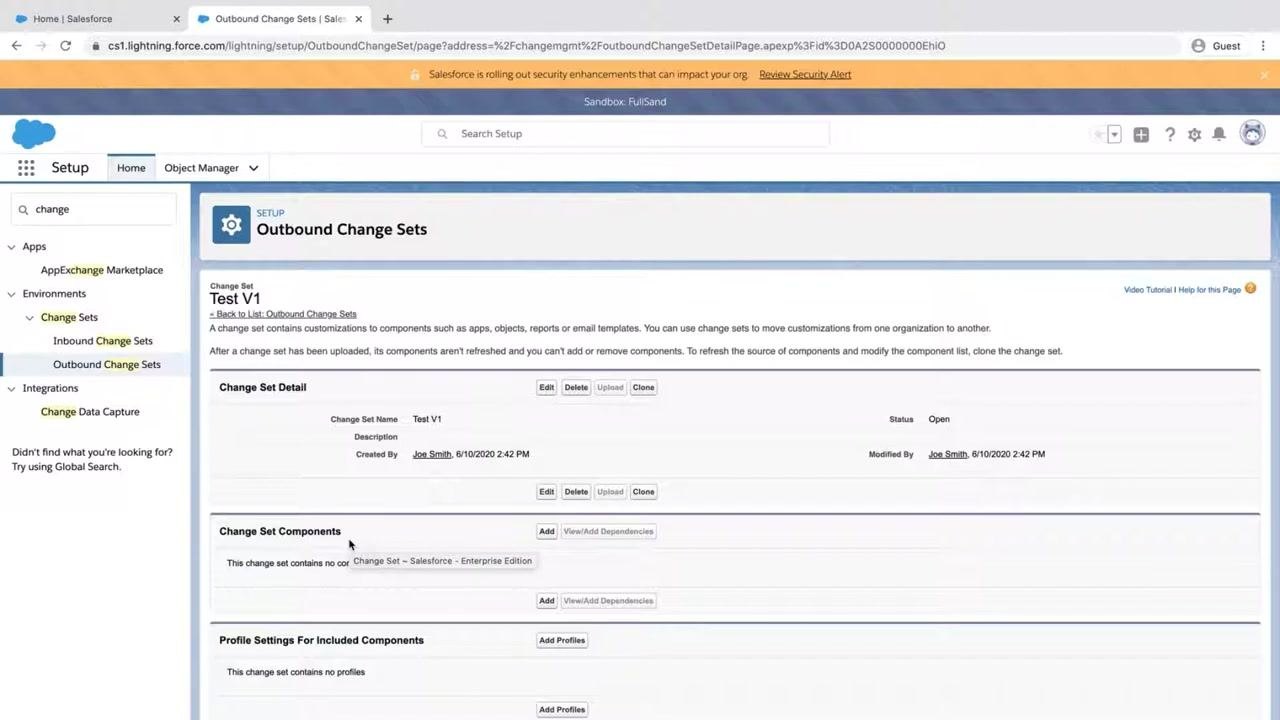Click the top Delete button in Change Set Detail
The height and width of the screenshot is (720, 1280).
(576, 388)
